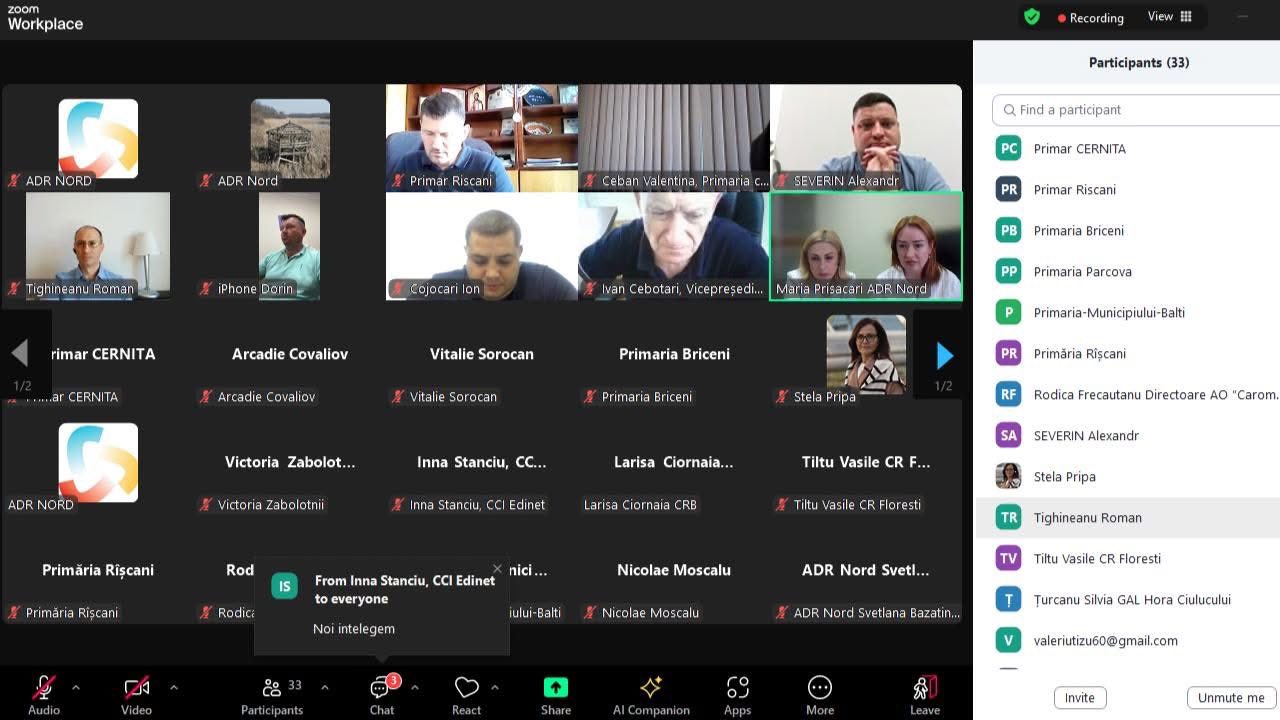The height and width of the screenshot is (720, 1280).
Task: Open chat message from Inna Stanciu
Action: click(x=382, y=607)
